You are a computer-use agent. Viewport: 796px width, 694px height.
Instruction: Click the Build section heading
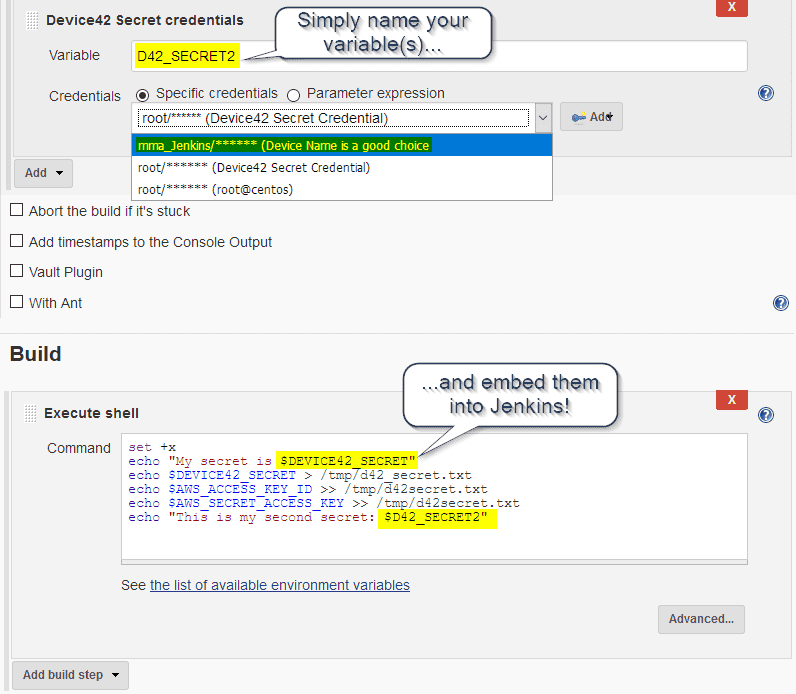pyautogui.click(x=36, y=354)
